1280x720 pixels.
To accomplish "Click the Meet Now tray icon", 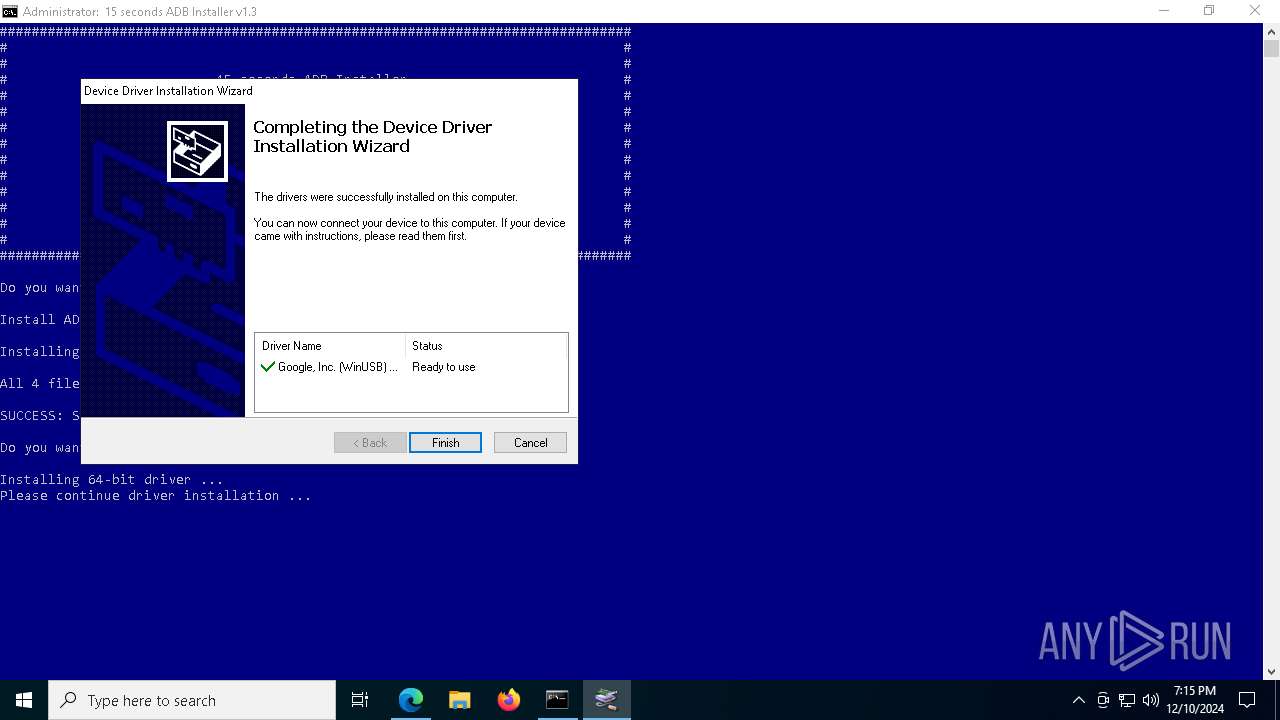I will [1103, 700].
